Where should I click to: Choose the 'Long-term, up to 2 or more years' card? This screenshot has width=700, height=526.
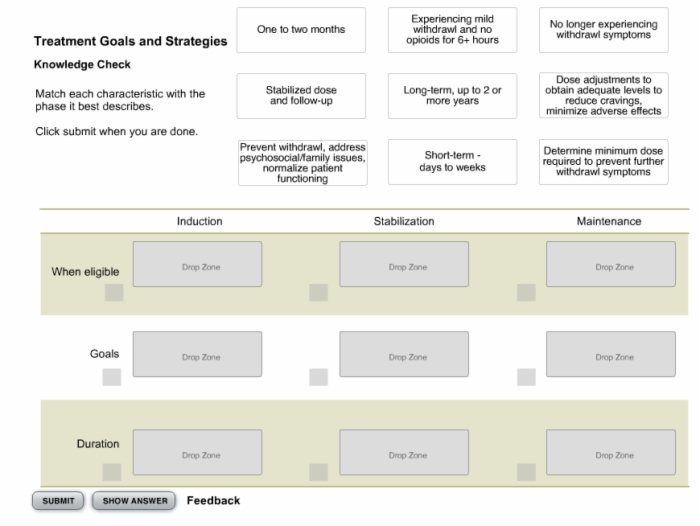tap(452, 96)
